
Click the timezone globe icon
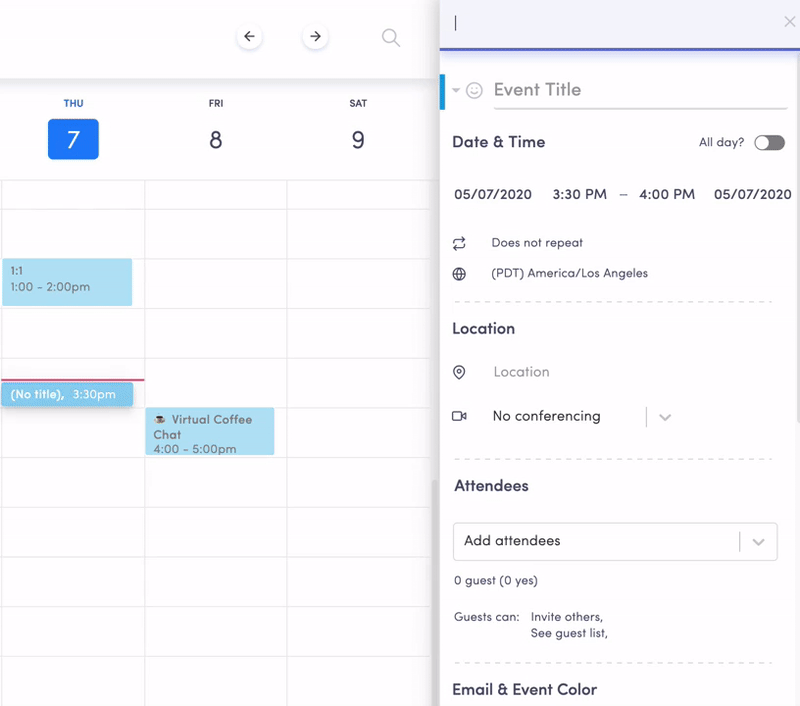coord(459,272)
